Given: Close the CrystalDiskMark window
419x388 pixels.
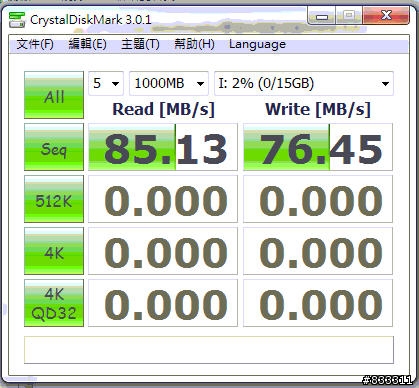Looking at the screenshot, I should pyautogui.click(x=386, y=16).
